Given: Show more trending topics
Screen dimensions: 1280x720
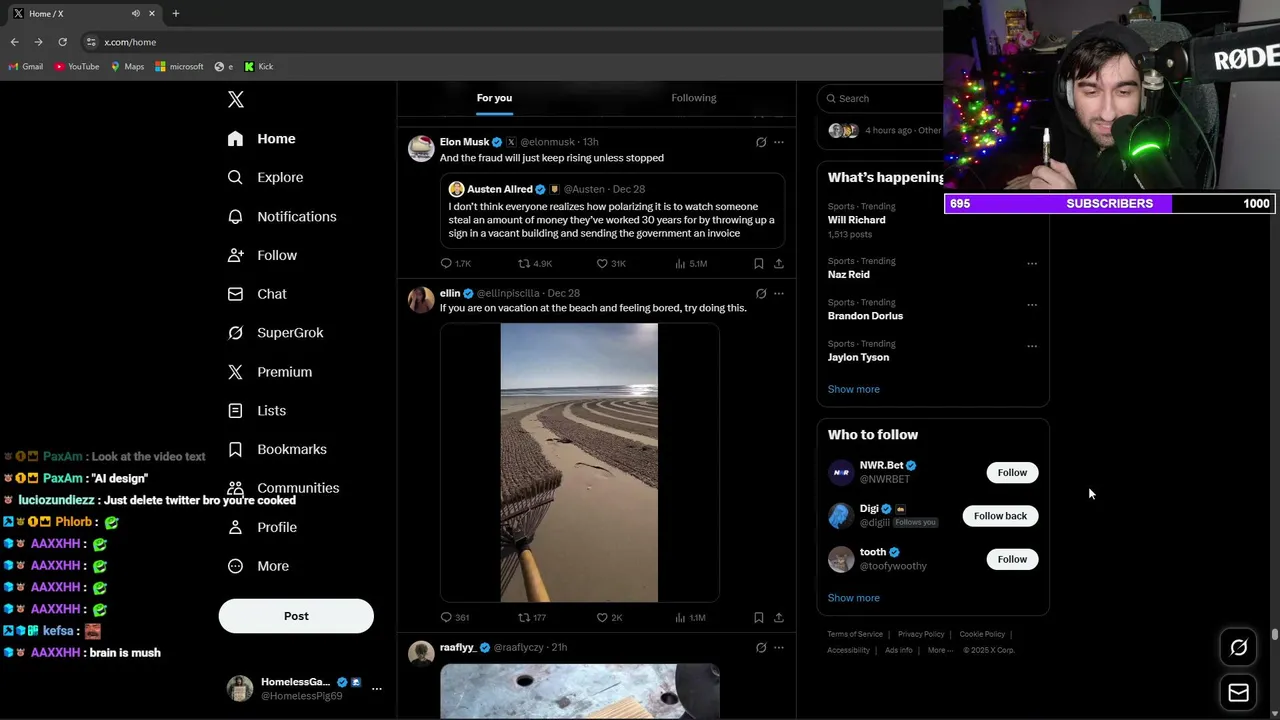Looking at the screenshot, I should click(x=853, y=389).
